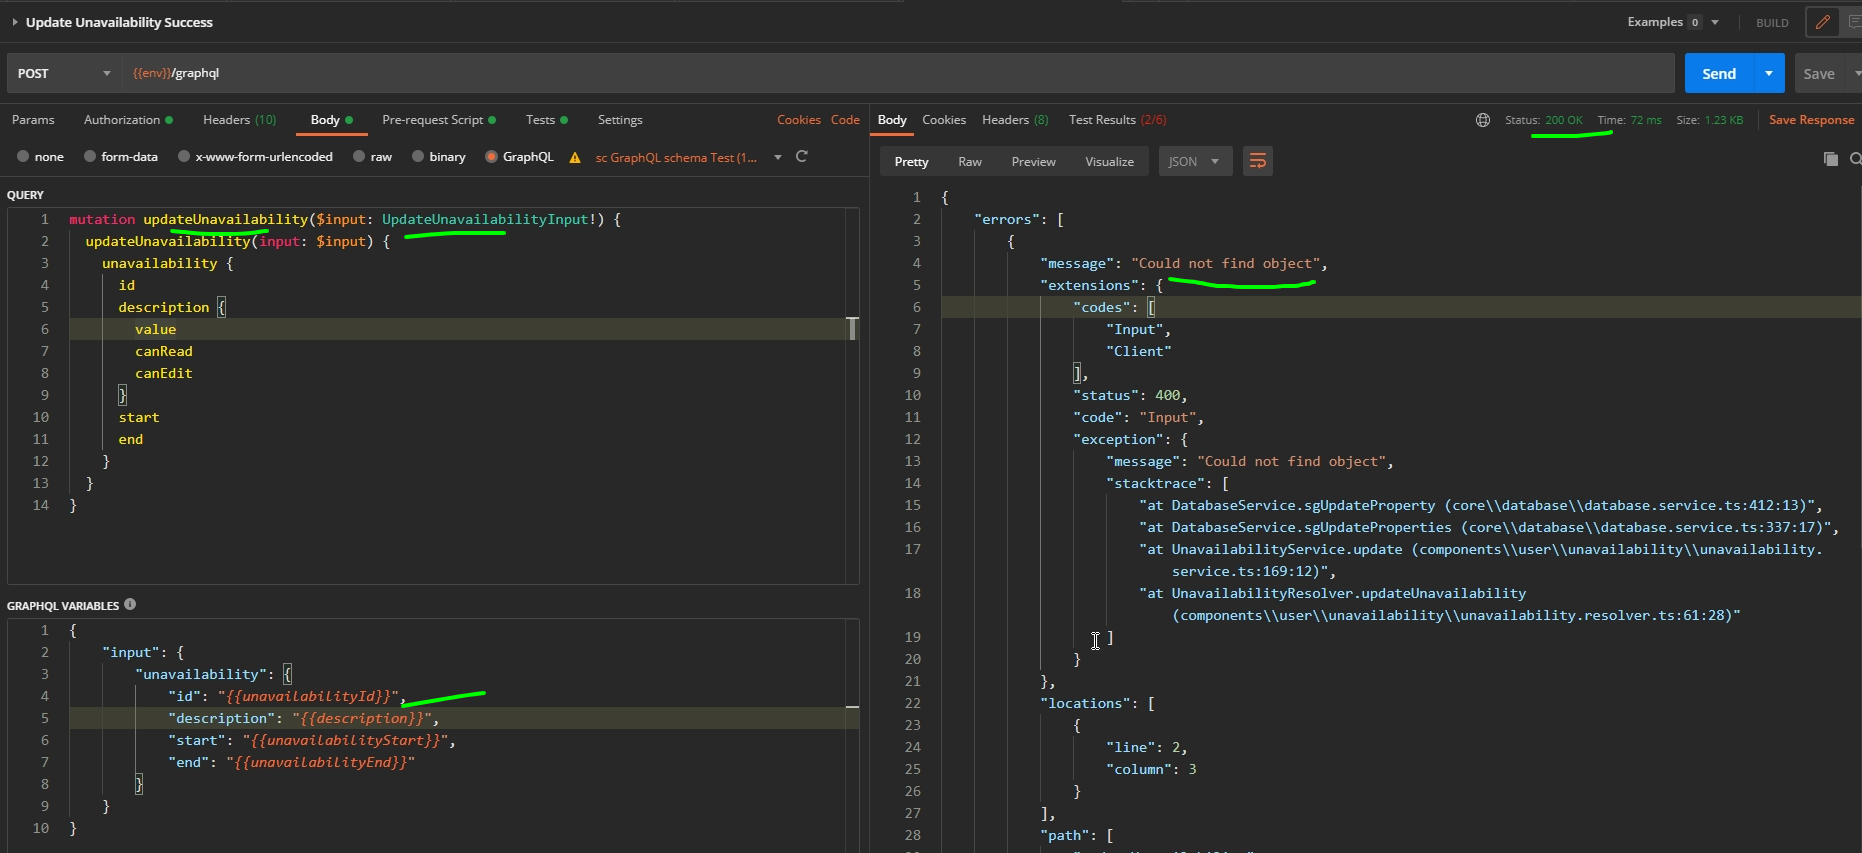Click the Save button
The width and height of the screenshot is (1862, 853).
[x=1819, y=73]
